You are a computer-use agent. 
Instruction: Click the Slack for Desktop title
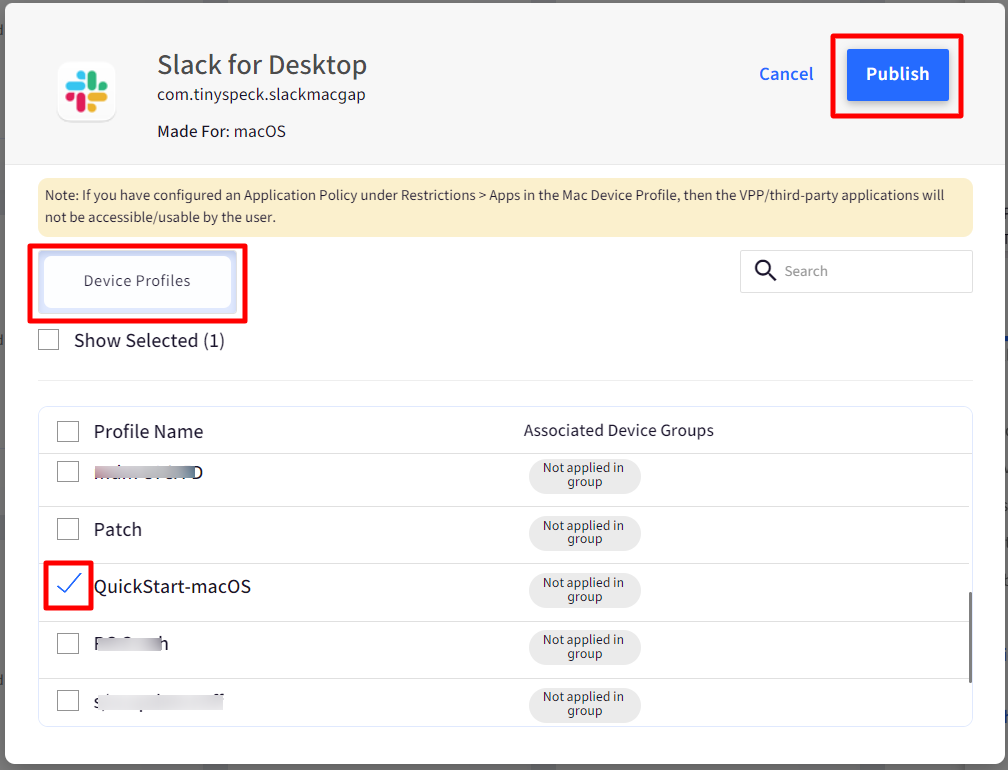click(x=262, y=65)
